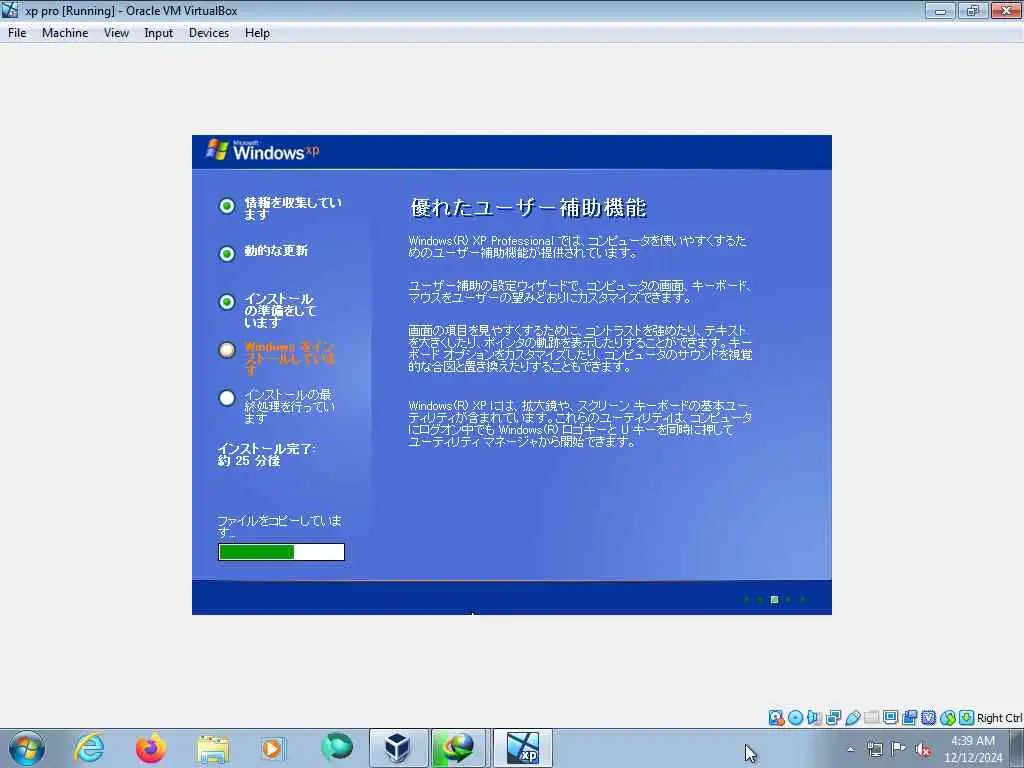Screen dimensions: 1024x768
Task: Restore down the VirtualBox window
Action: tap(973, 10)
